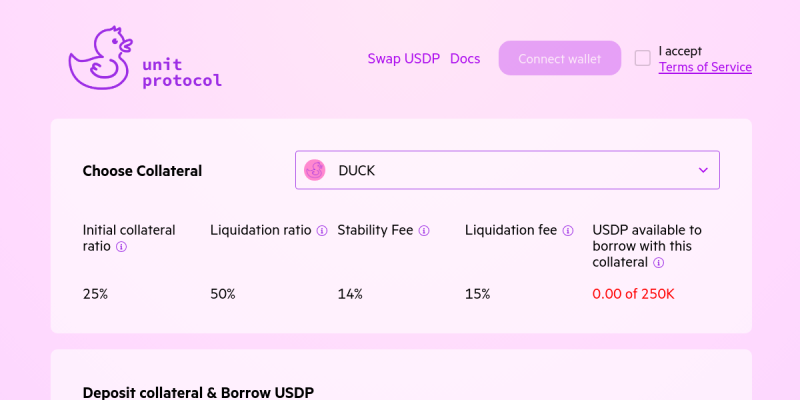The image size is (800, 400).
Task: Tick the I accept checkbox
Action: tap(642, 58)
